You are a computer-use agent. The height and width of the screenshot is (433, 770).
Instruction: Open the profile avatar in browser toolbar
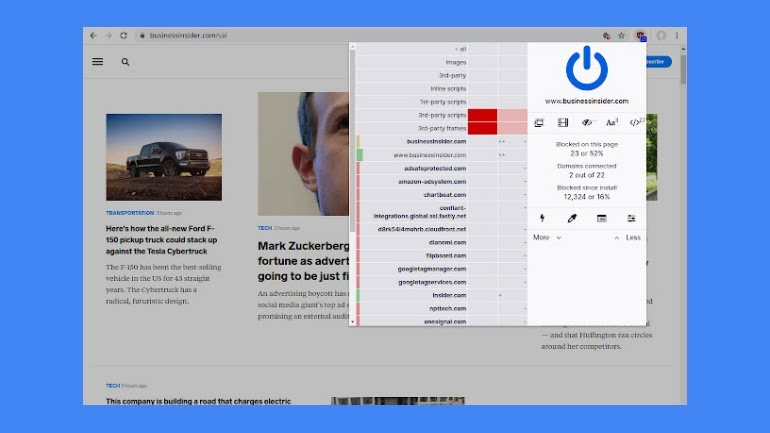point(661,35)
